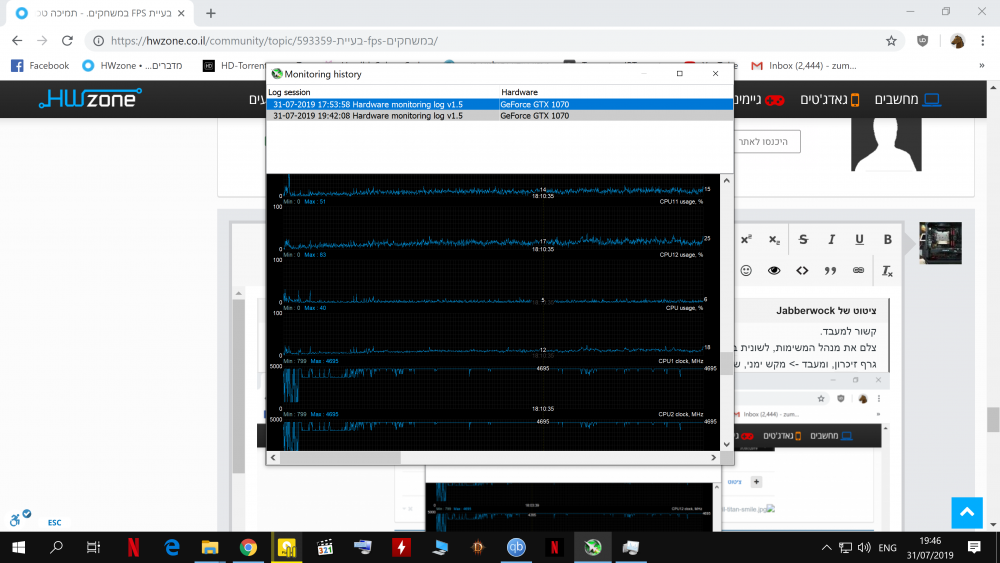Viewport: 1000px width, 563px height.
Task: Insert a hyperlink using the chain icon
Action: [858, 270]
